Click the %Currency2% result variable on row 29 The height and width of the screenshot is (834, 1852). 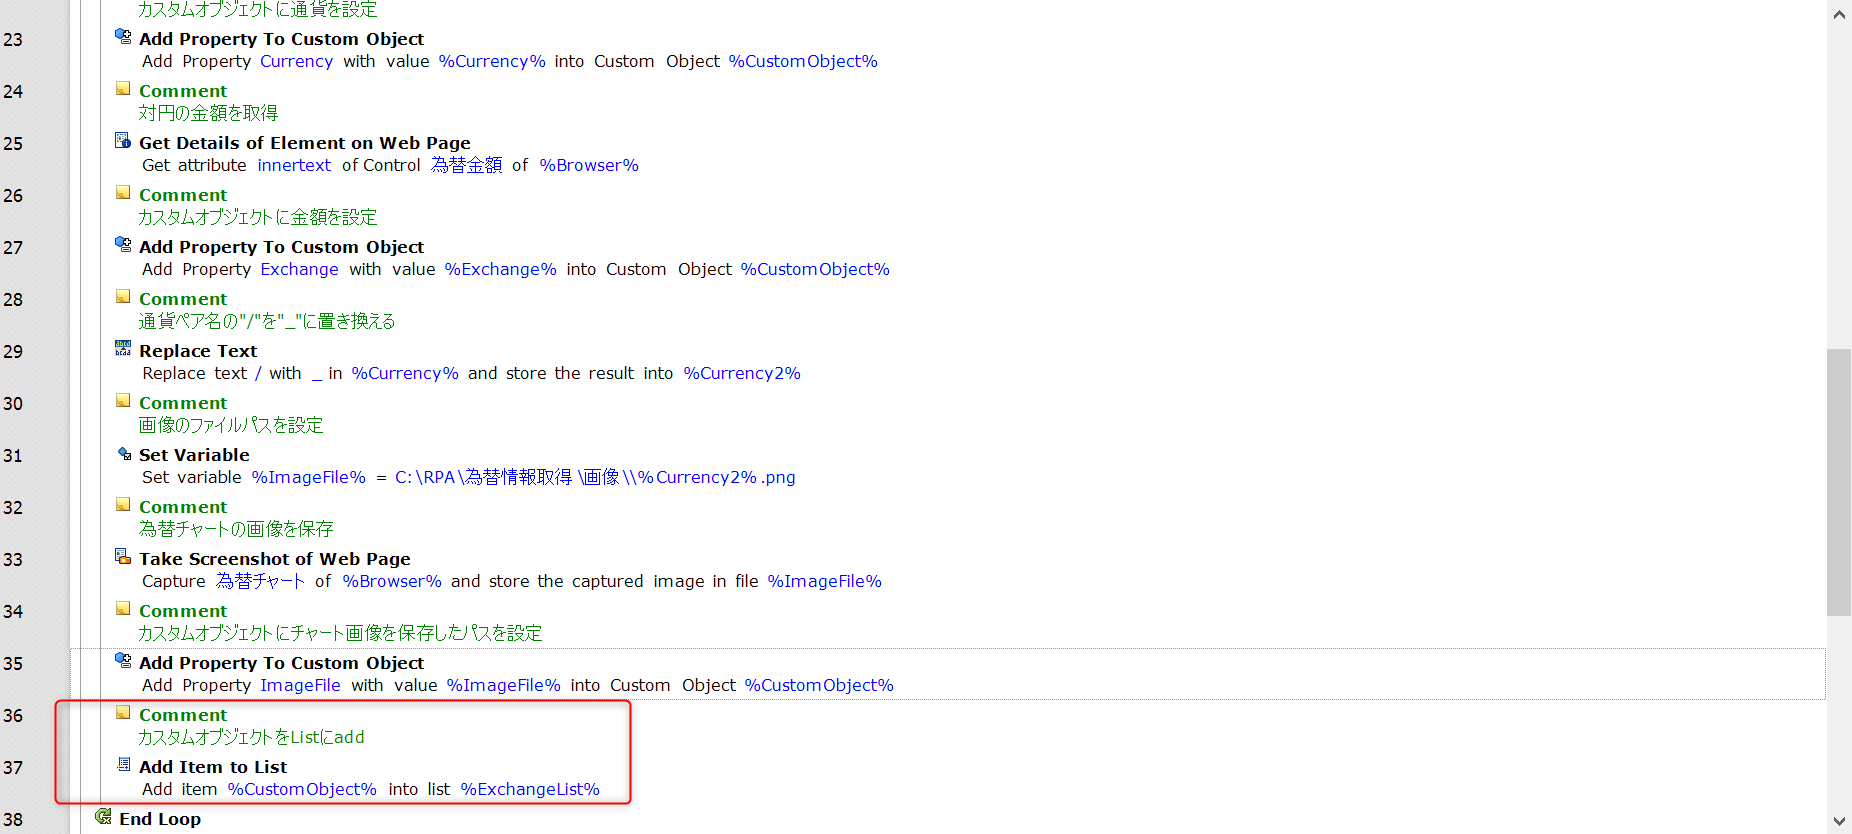[742, 373]
